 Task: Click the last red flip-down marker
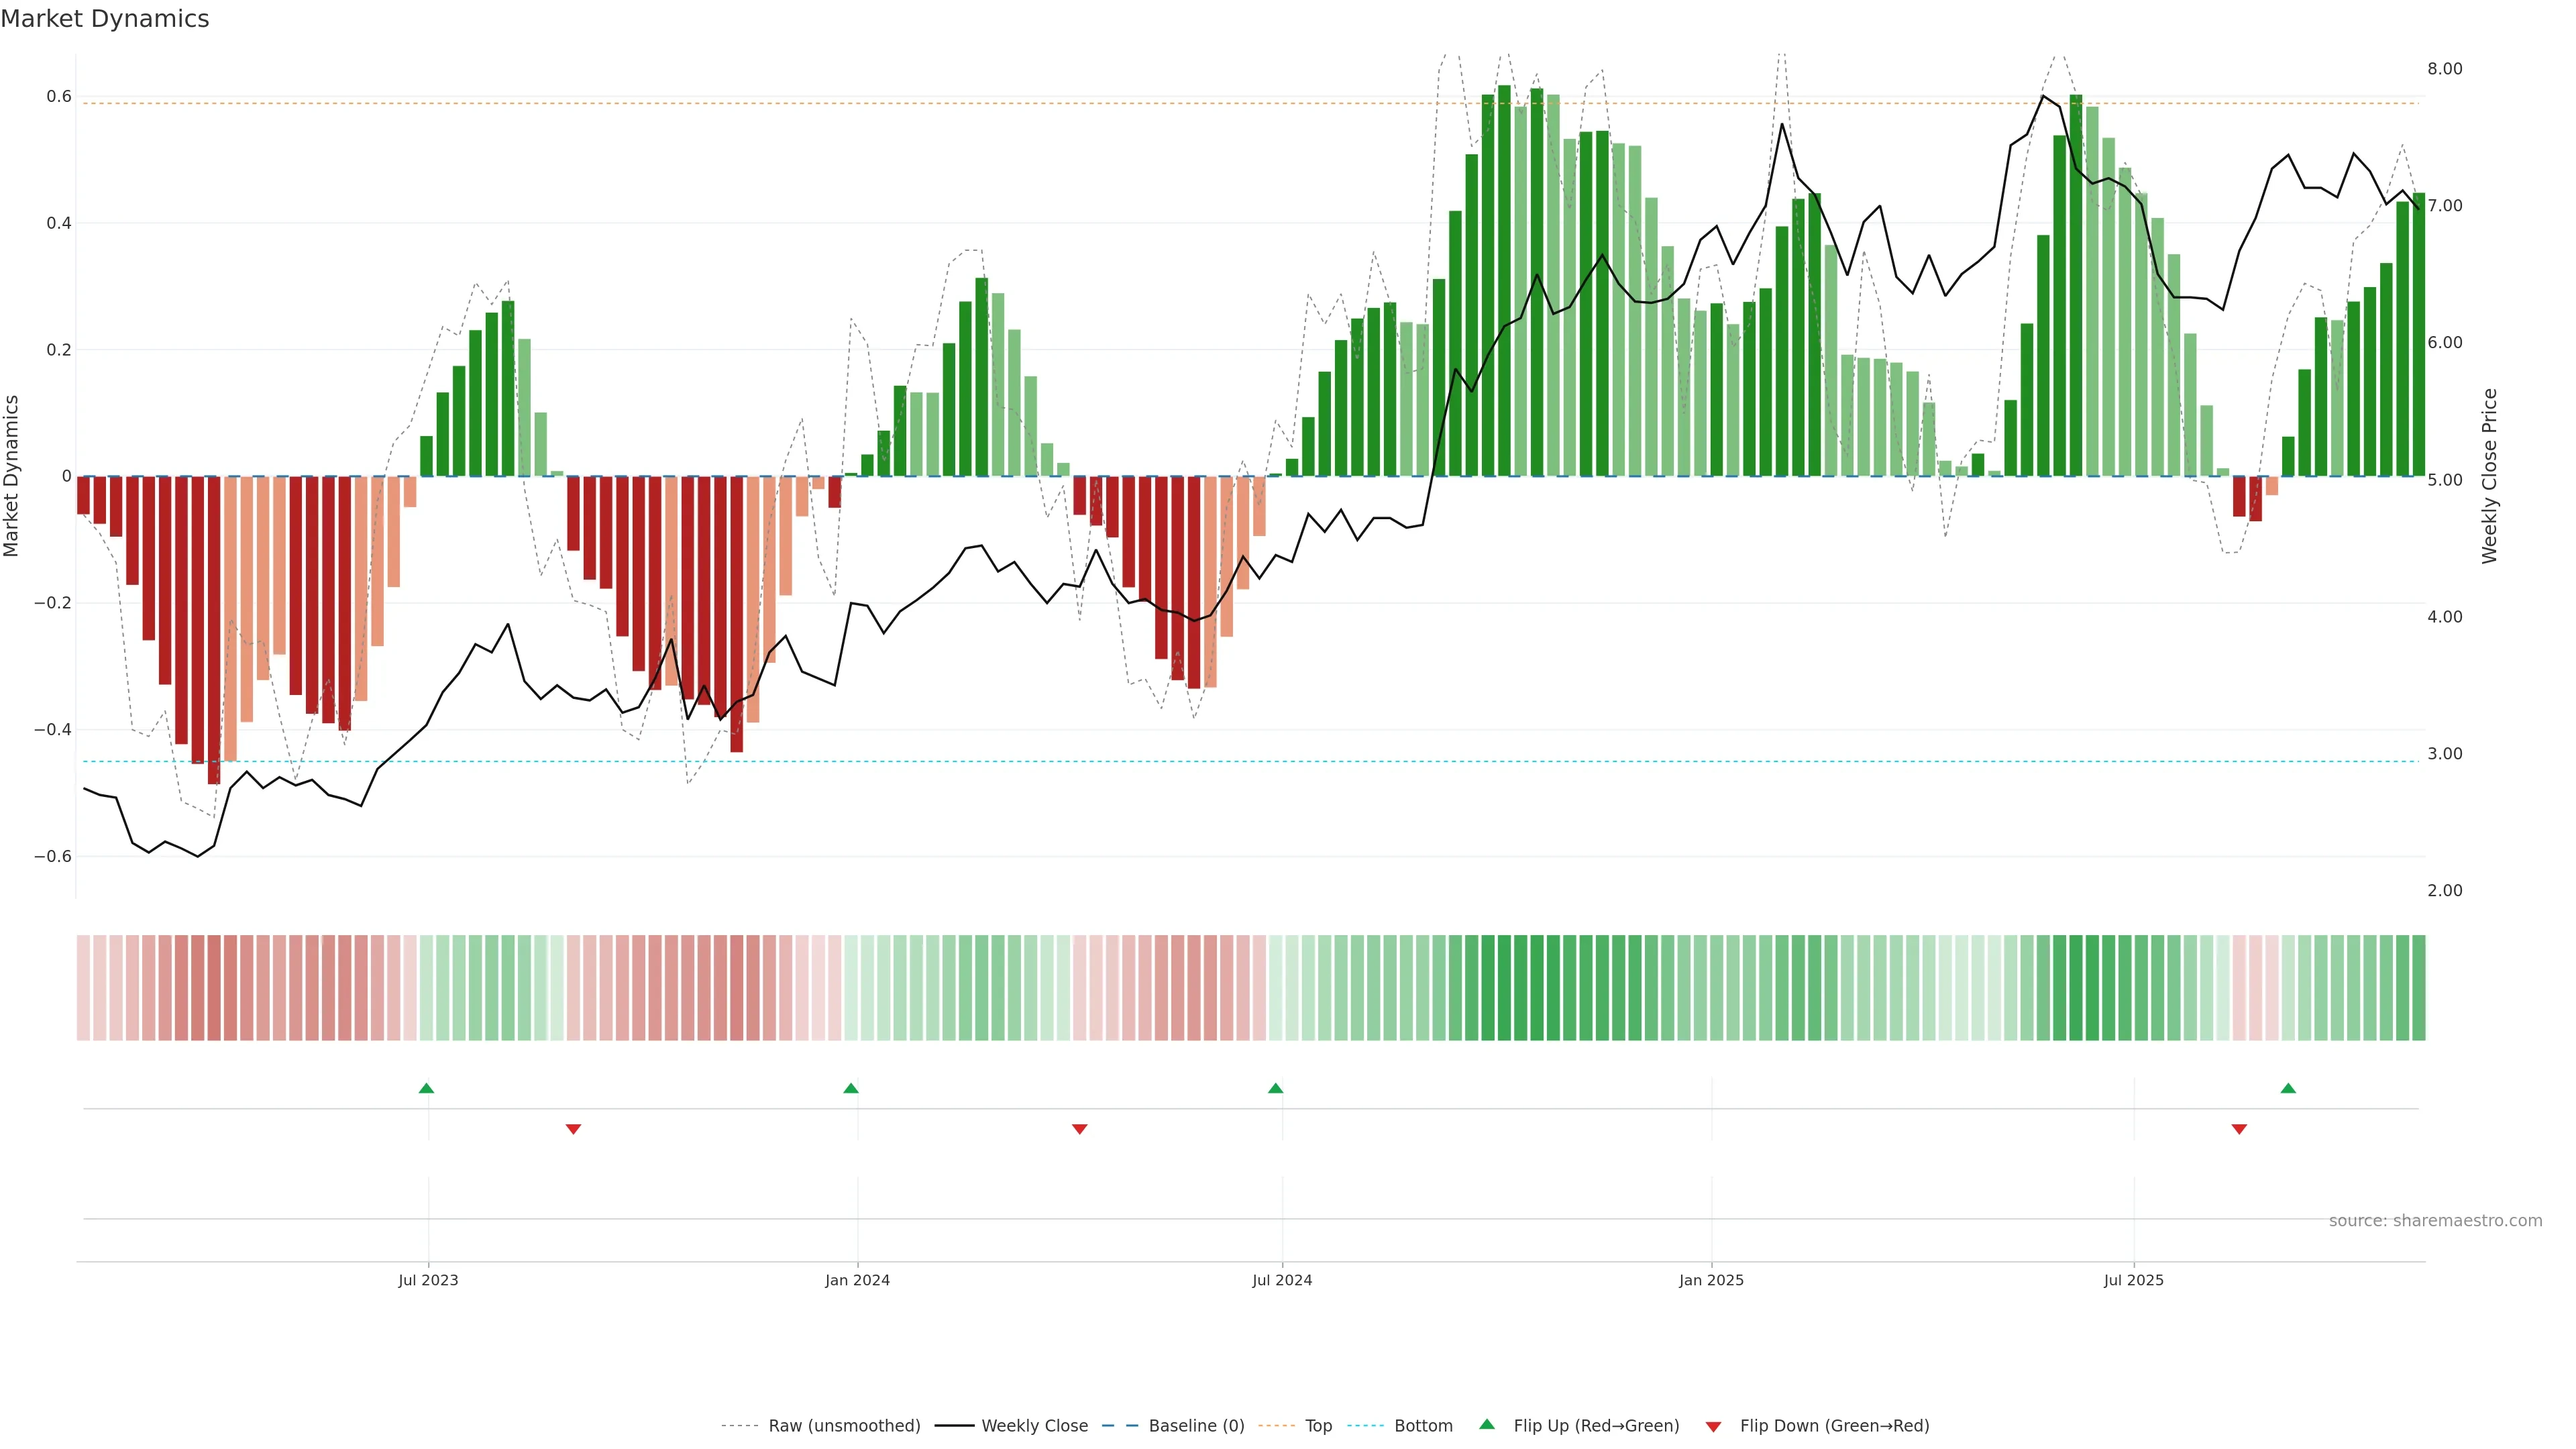2239,1129
